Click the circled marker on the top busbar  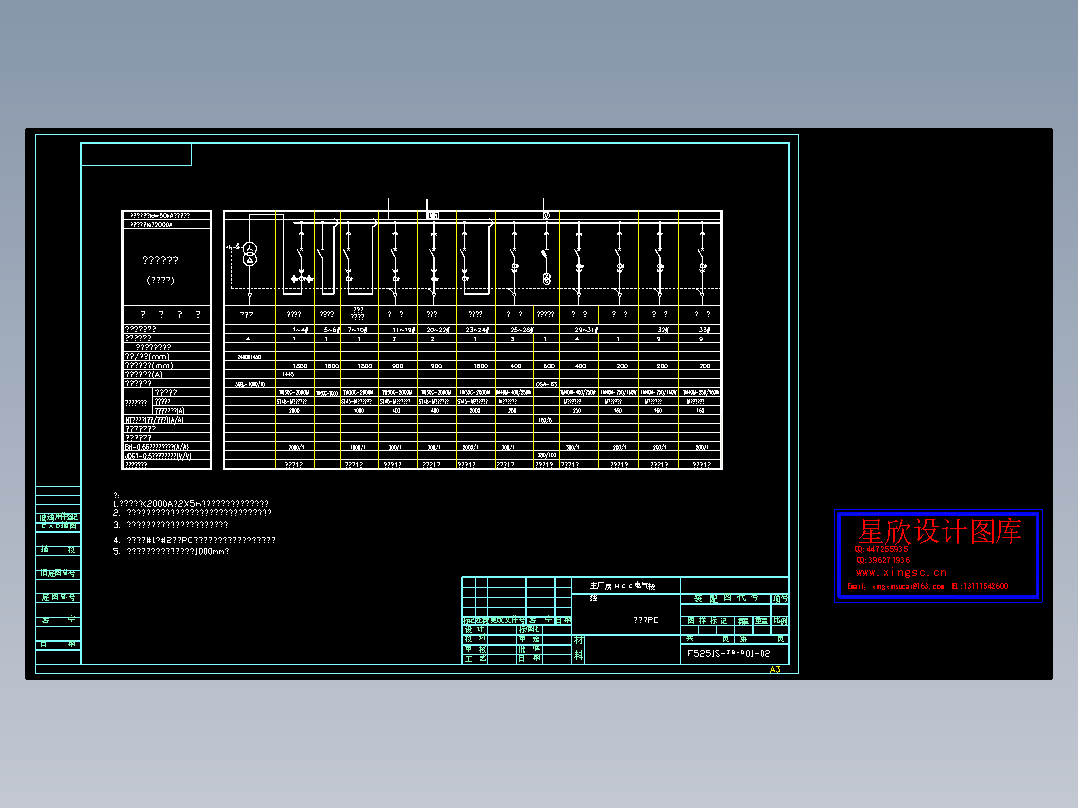tap(546, 214)
